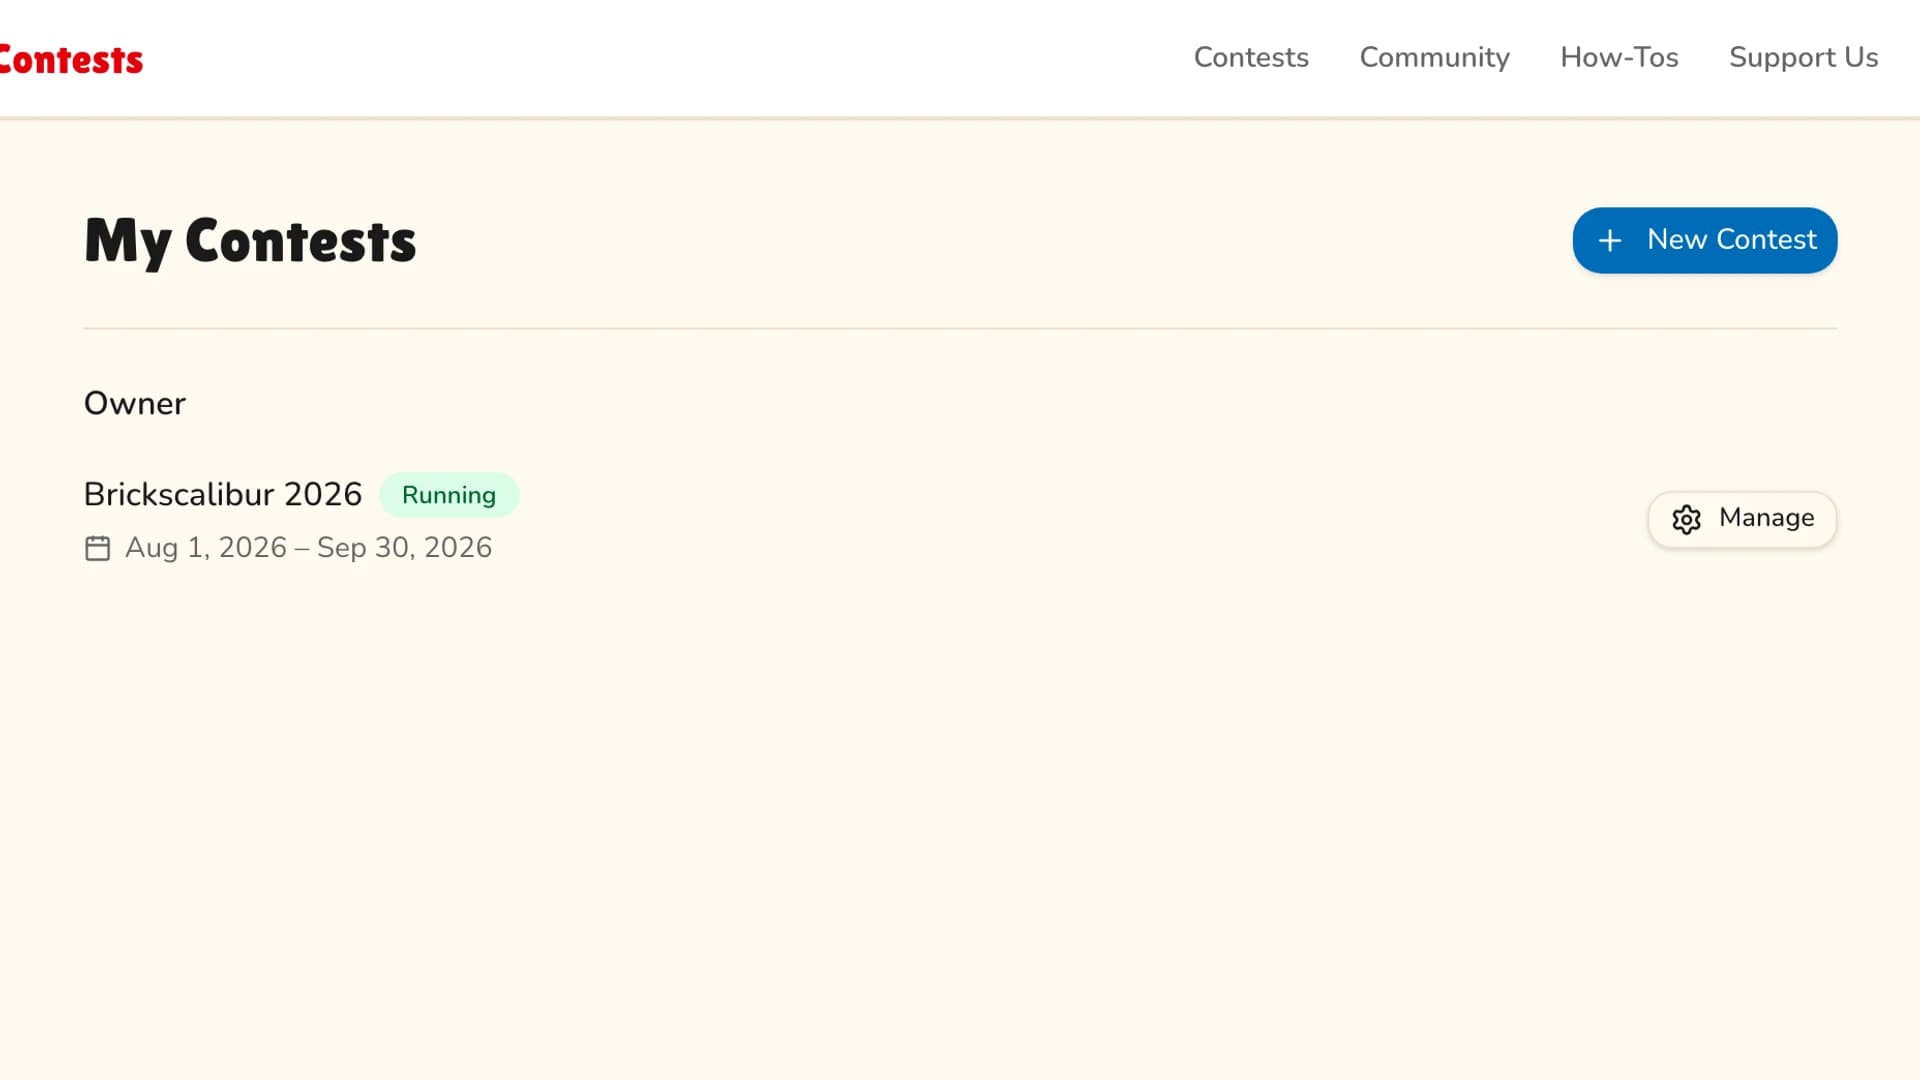
Task: Click the Owner section heading
Action: coord(135,403)
